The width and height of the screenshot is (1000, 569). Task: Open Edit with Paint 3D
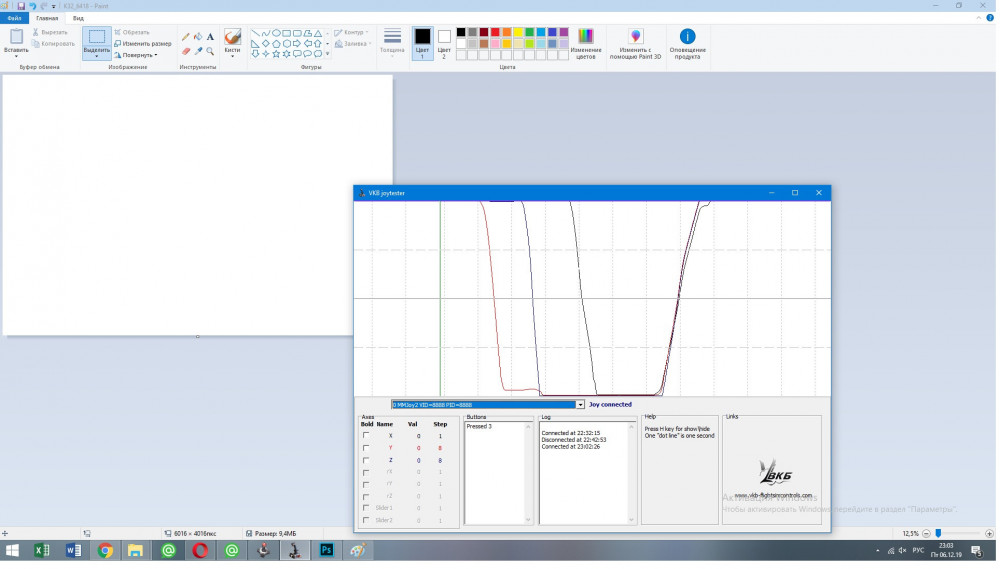point(636,43)
